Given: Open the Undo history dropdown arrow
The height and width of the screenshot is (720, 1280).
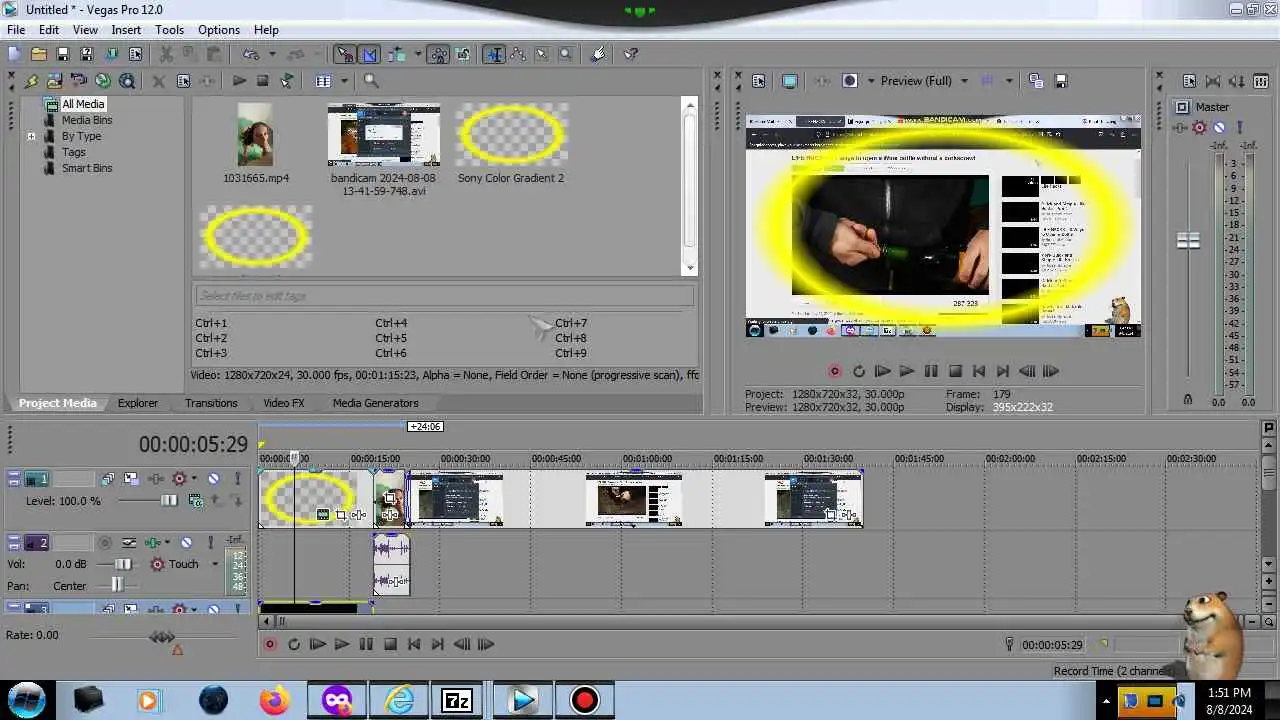Looking at the screenshot, I should (x=272, y=54).
